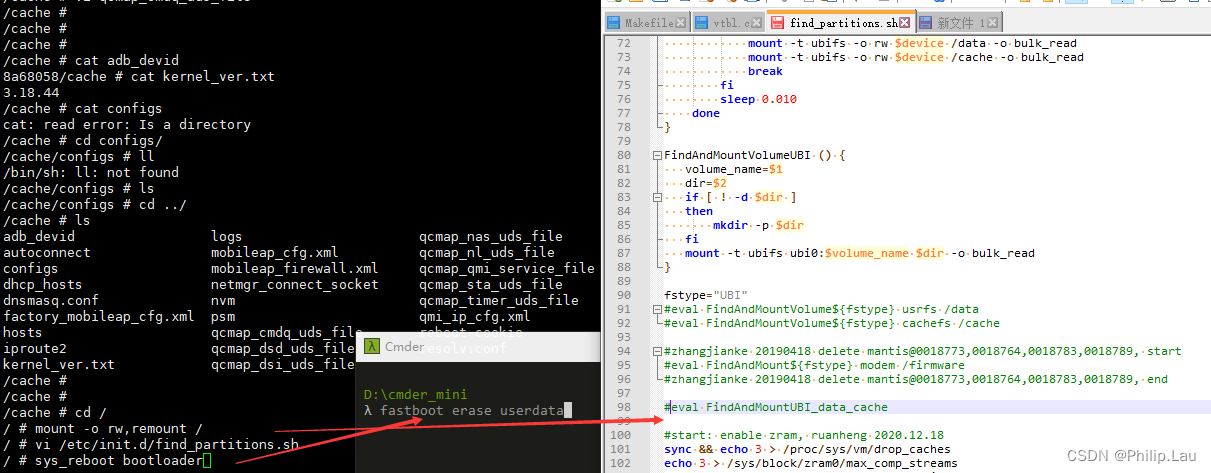
Task: Click the red unsaved icon on find_partitions.sh tab
Action: point(778,22)
